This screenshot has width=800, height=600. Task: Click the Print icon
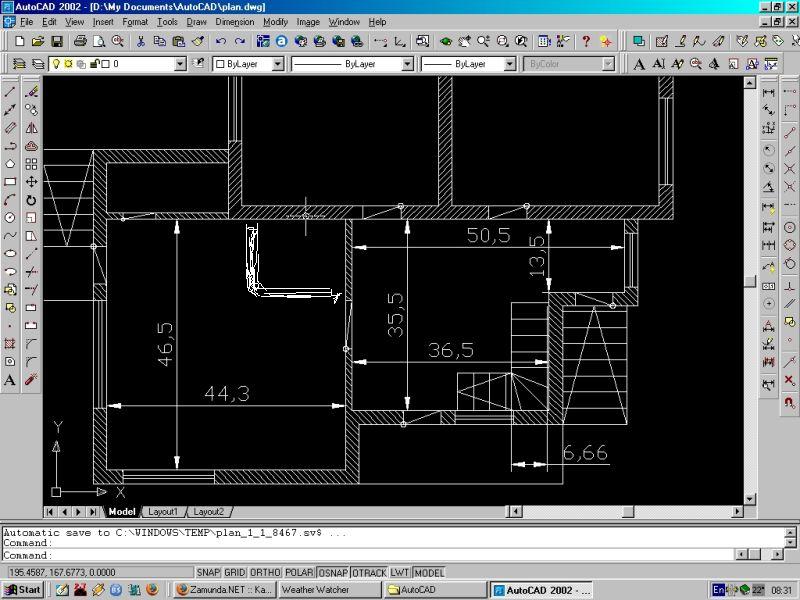80,41
